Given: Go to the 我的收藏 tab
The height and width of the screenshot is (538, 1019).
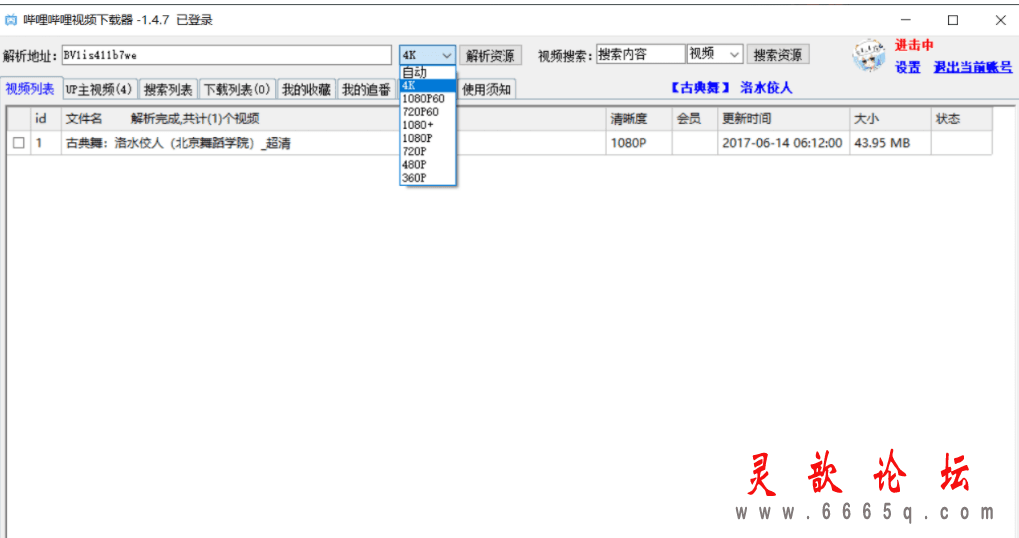Looking at the screenshot, I should (306, 90).
